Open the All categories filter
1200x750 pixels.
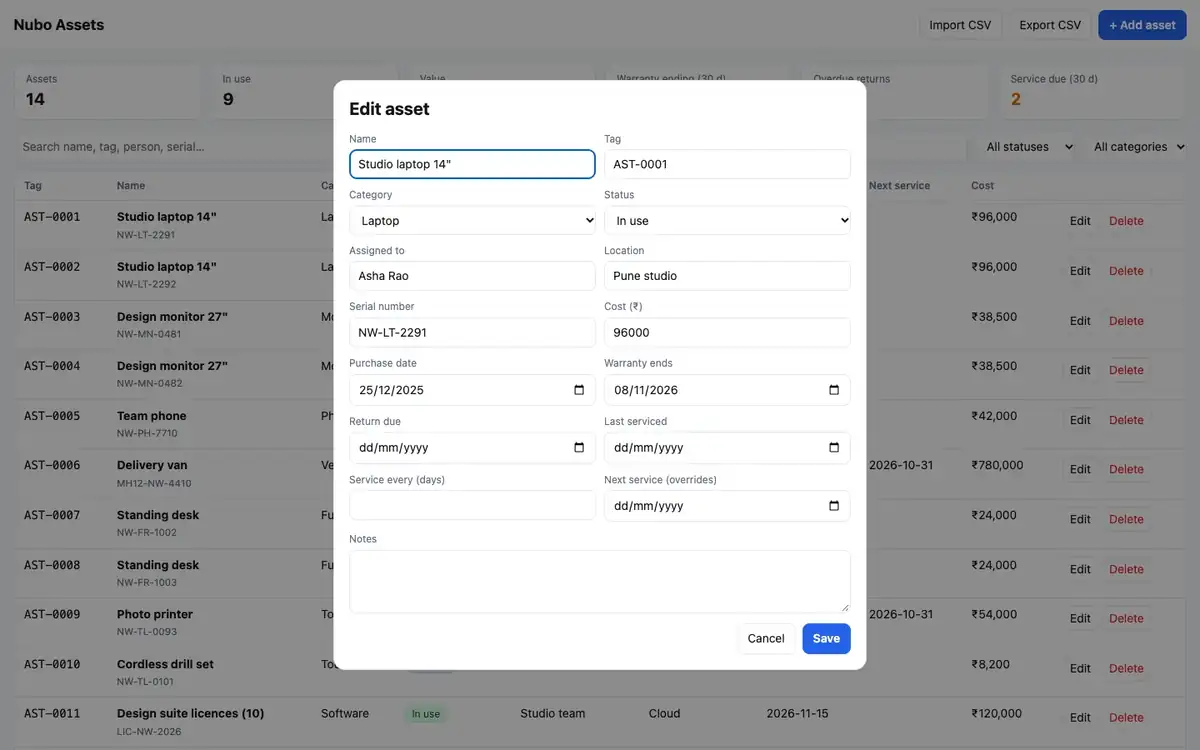click(1138, 147)
